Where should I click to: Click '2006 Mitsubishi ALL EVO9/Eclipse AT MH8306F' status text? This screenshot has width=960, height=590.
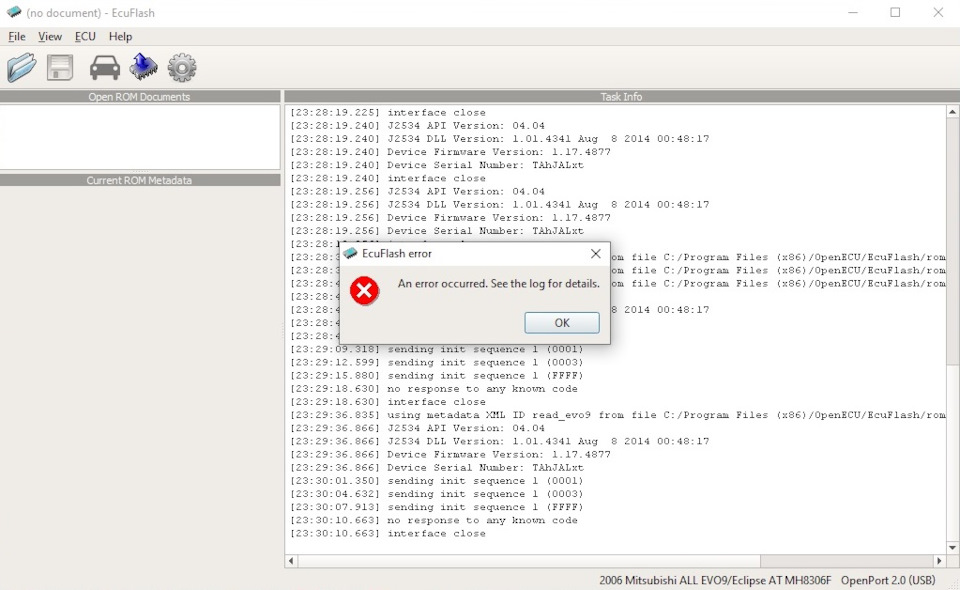(x=715, y=580)
